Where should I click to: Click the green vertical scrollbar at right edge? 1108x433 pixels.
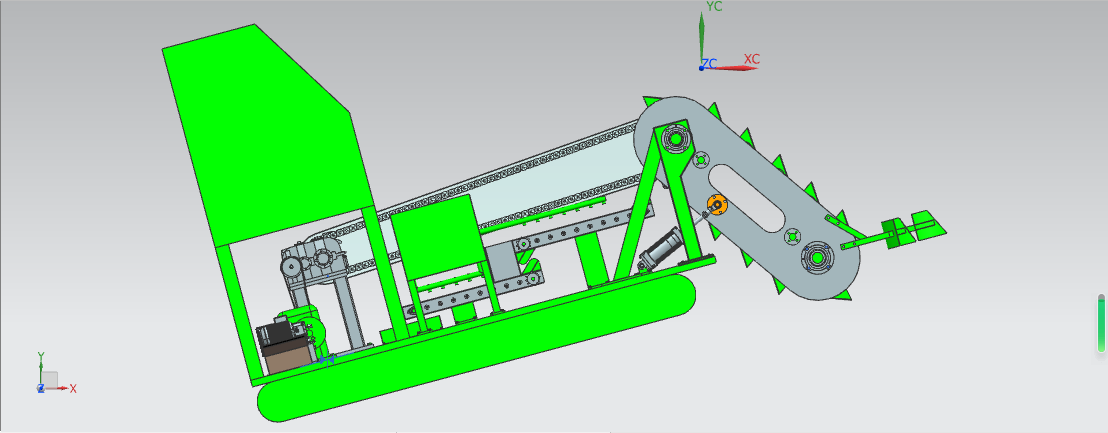tap(1101, 324)
